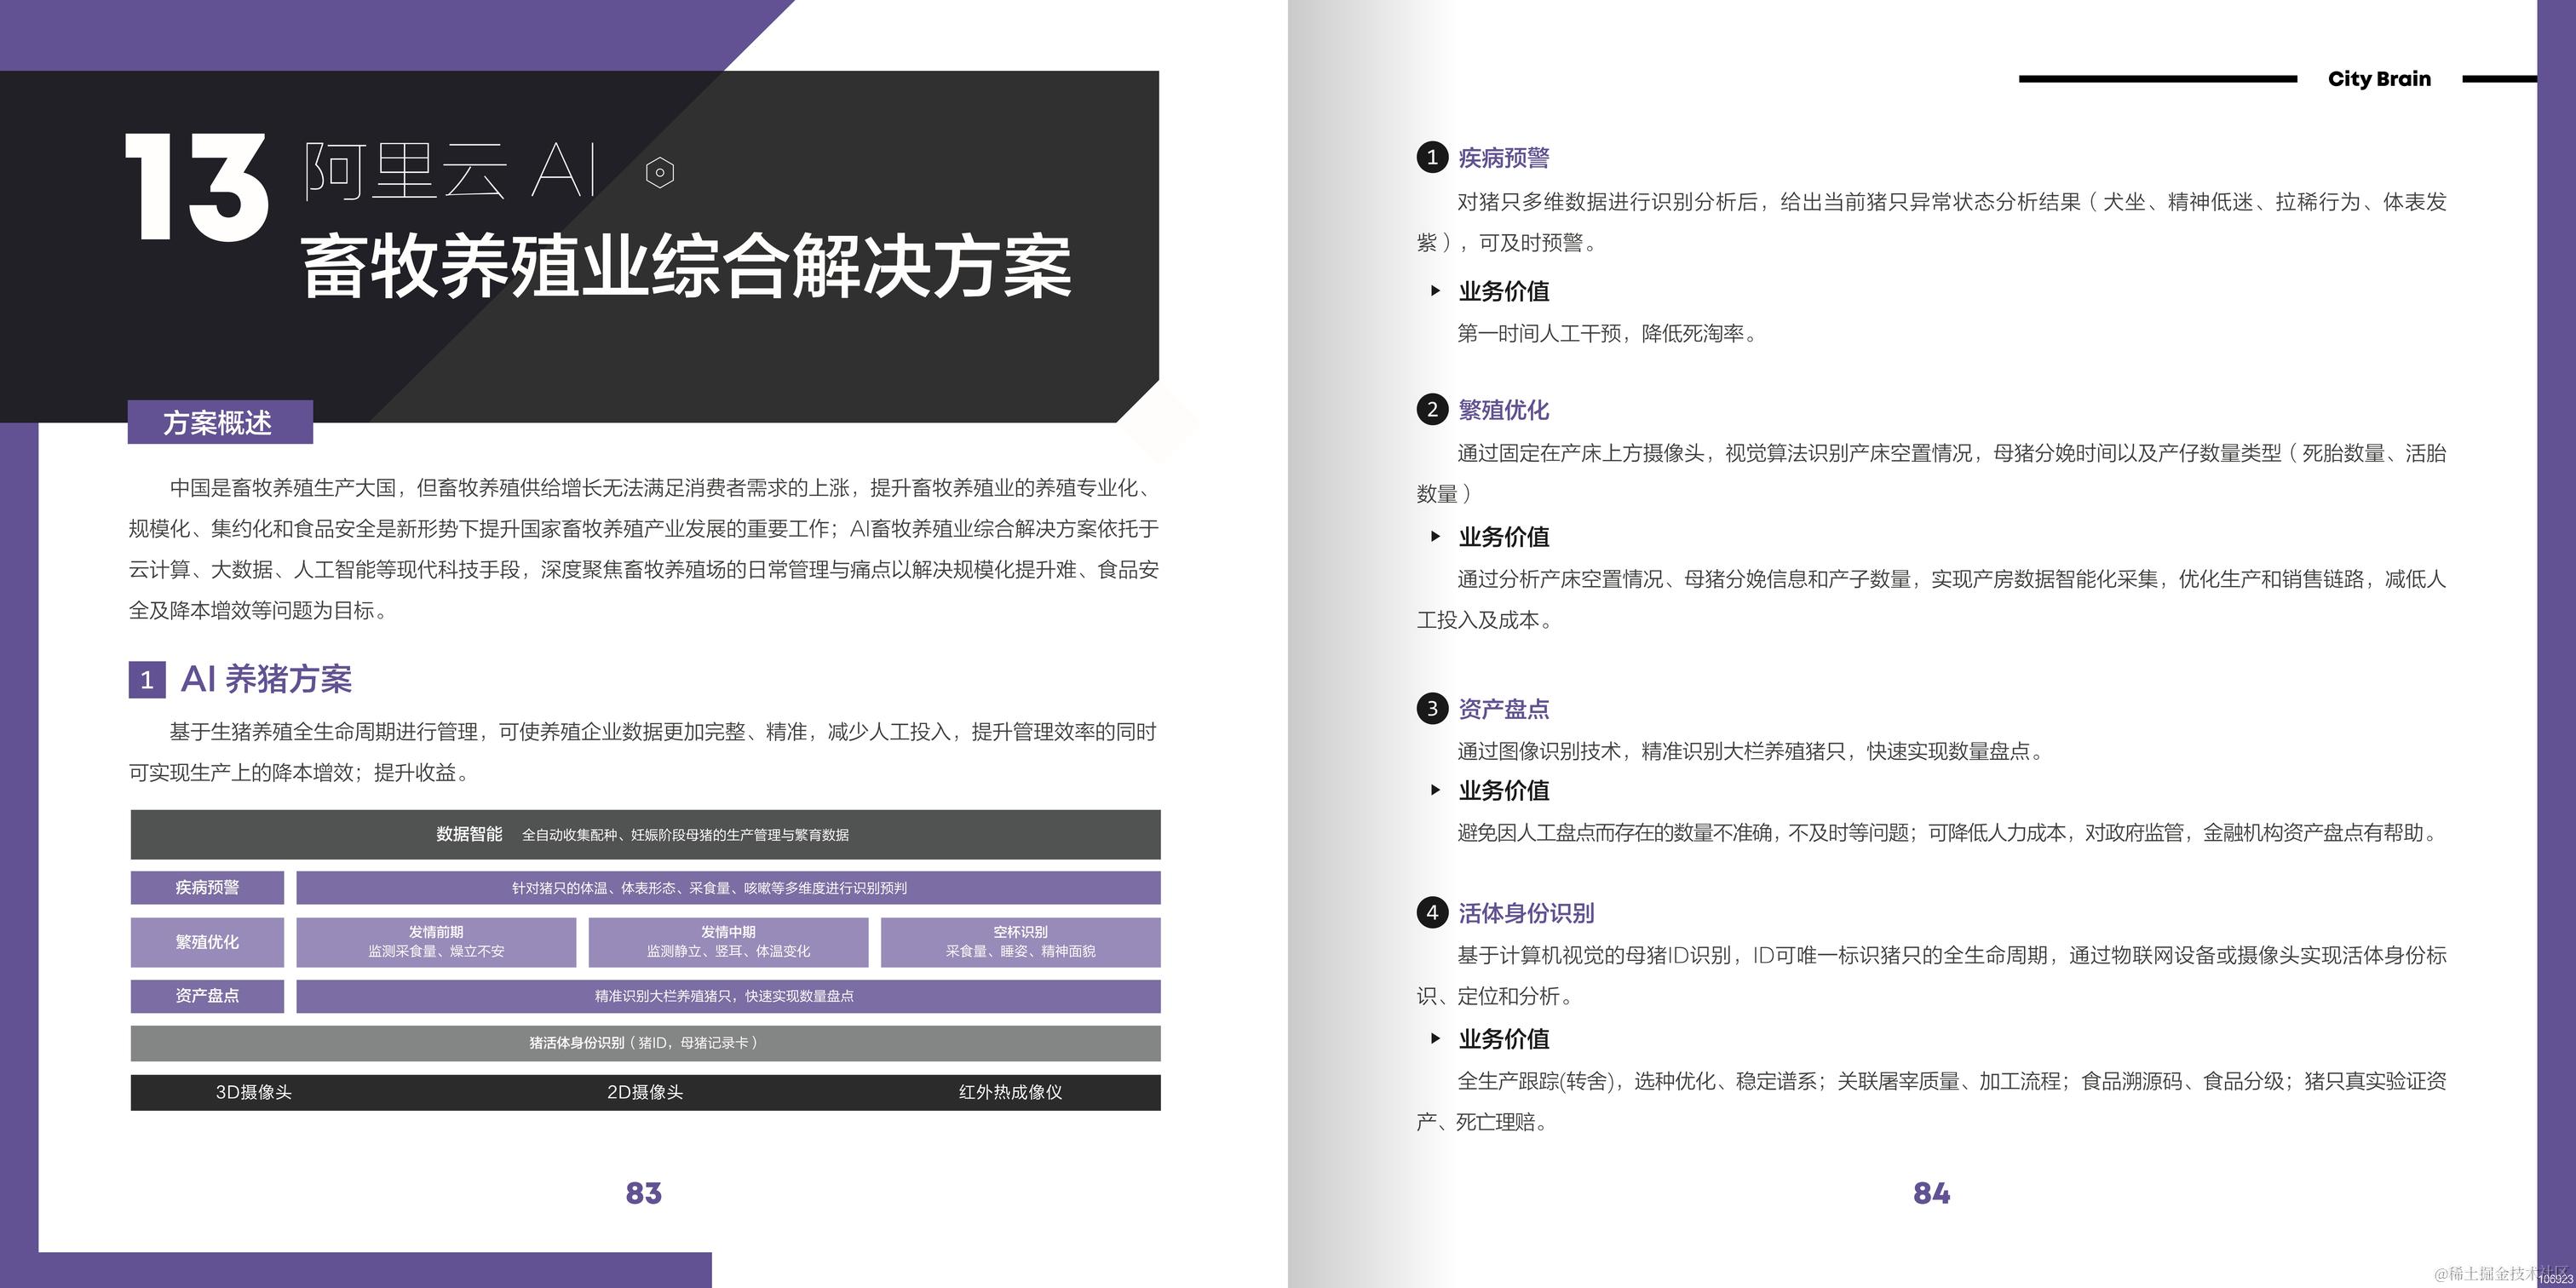Screen dimensions: 2576x1288
Task: Click the 方案概述 purple label tab
Action: (219, 422)
